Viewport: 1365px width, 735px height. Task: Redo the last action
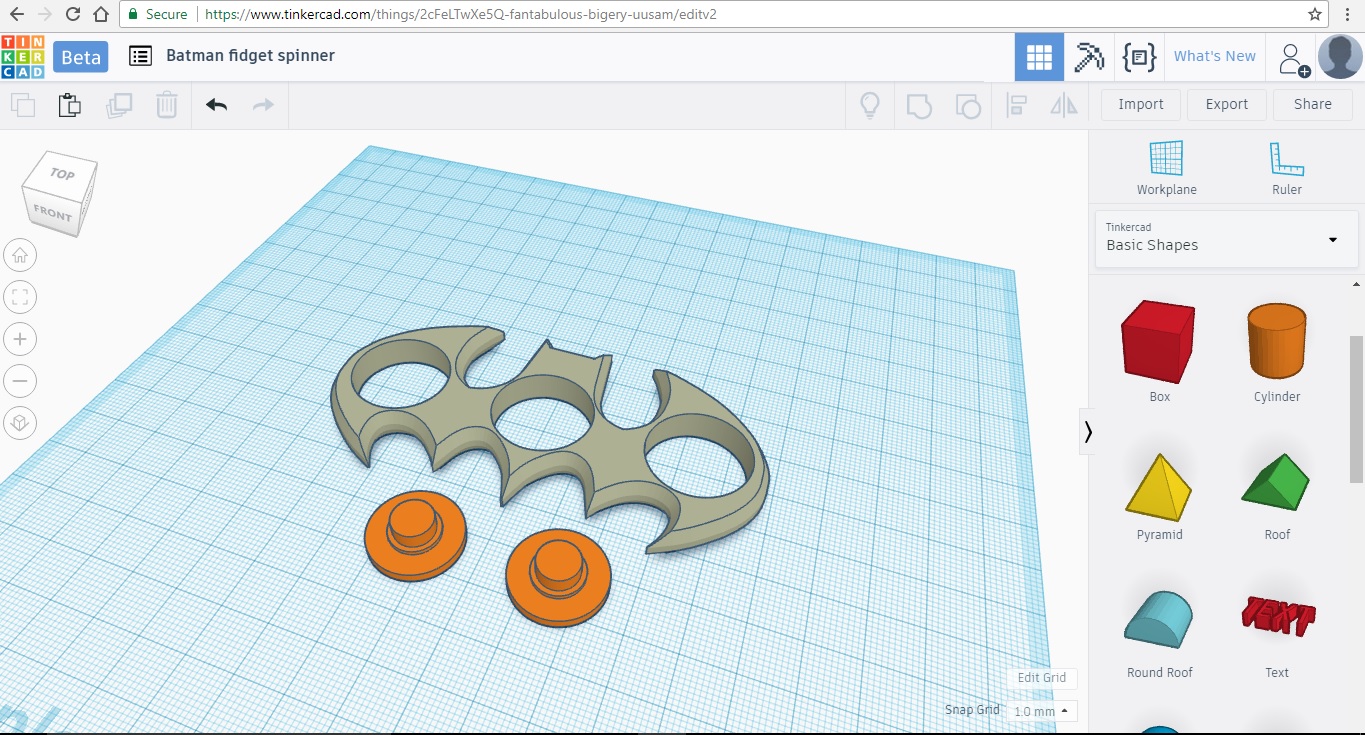click(x=263, y=105)
